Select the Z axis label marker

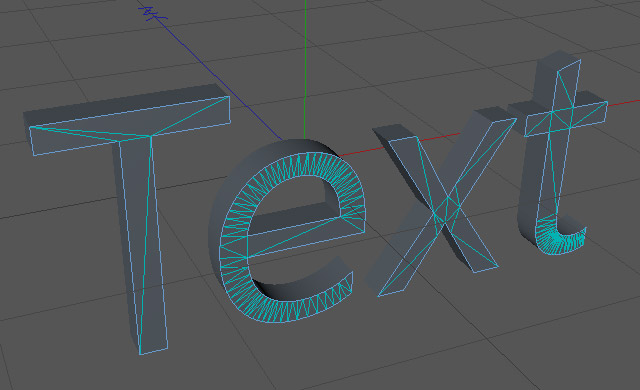click(152, 13)
